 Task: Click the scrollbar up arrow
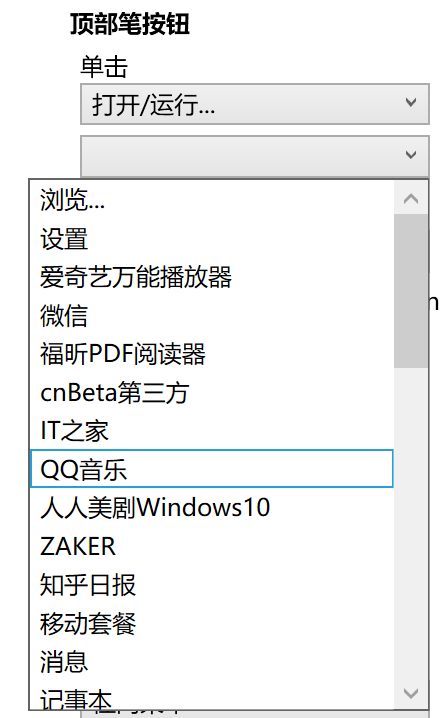[411, 198]
